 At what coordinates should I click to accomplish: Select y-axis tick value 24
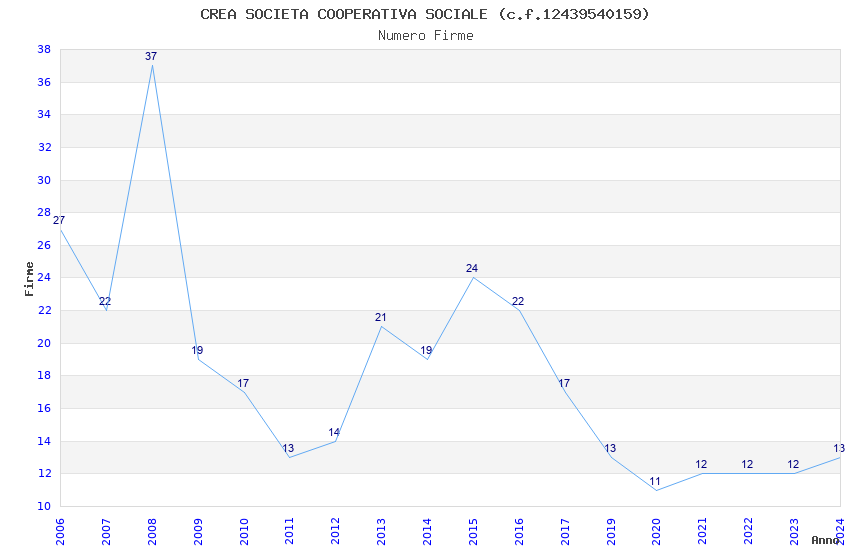pyautogui.click(x=44, y=277)
